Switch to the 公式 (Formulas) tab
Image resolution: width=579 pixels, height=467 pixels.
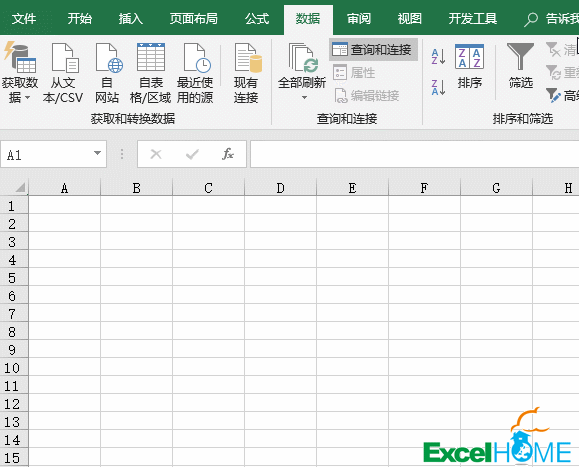tap(257, 18)
